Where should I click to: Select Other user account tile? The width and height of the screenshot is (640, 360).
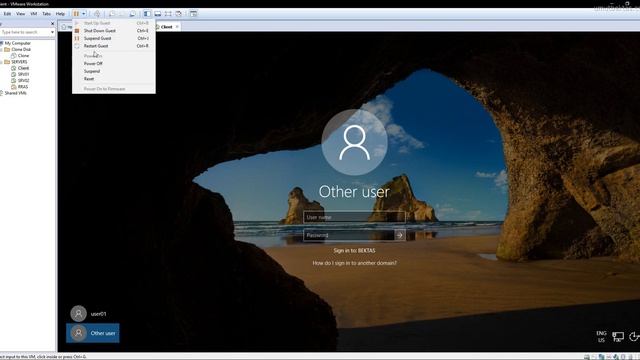(x=93, y=333)
